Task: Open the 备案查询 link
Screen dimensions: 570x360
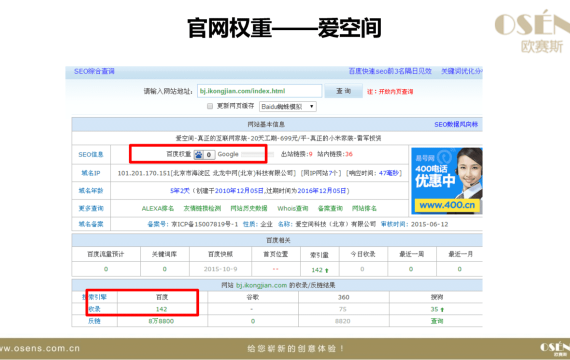Action: tap(330, 208)
